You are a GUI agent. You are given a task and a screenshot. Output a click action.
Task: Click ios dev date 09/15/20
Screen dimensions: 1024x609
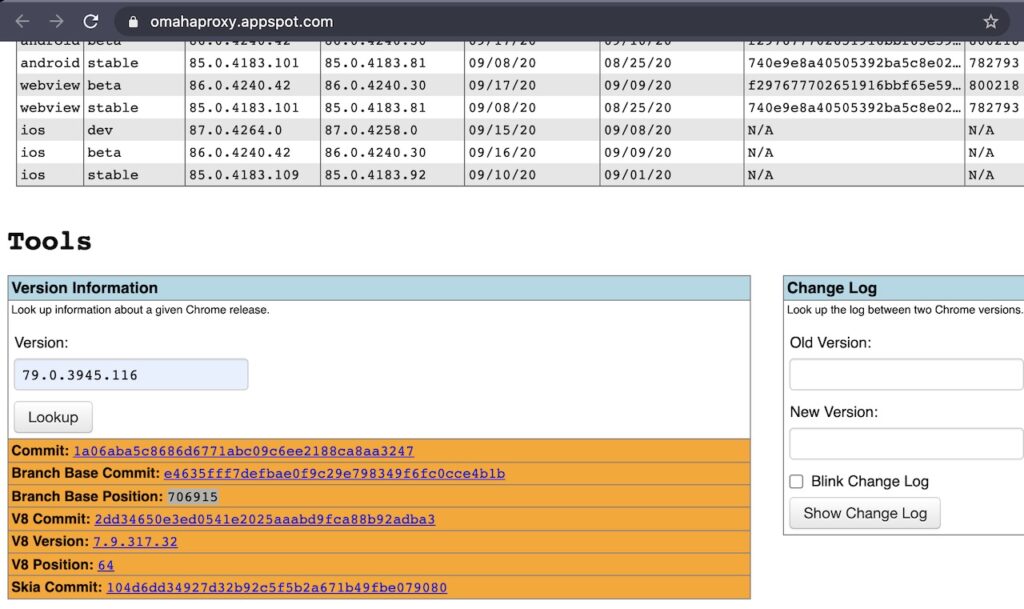[x=502, y=130]
